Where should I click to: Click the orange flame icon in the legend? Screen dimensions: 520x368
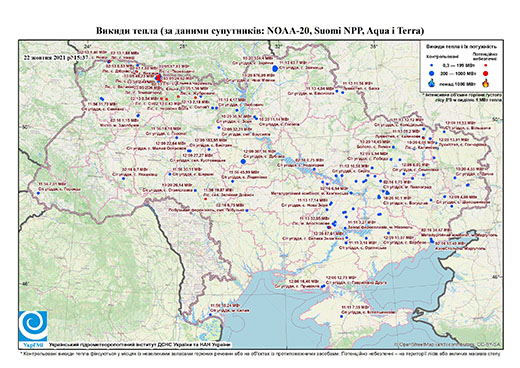click(485, 83)
